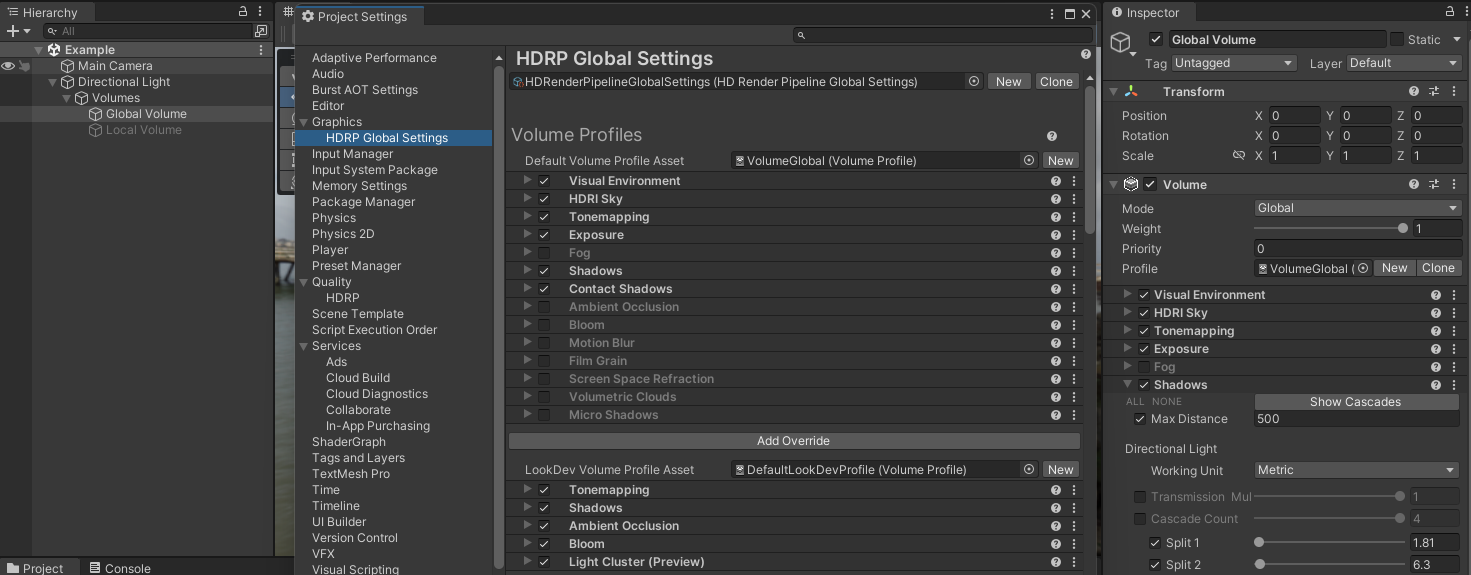1471x575 pixels.
Task: Toggle Global Volume active checkbox in Inspector
Action: click(x=1156, y=39)
